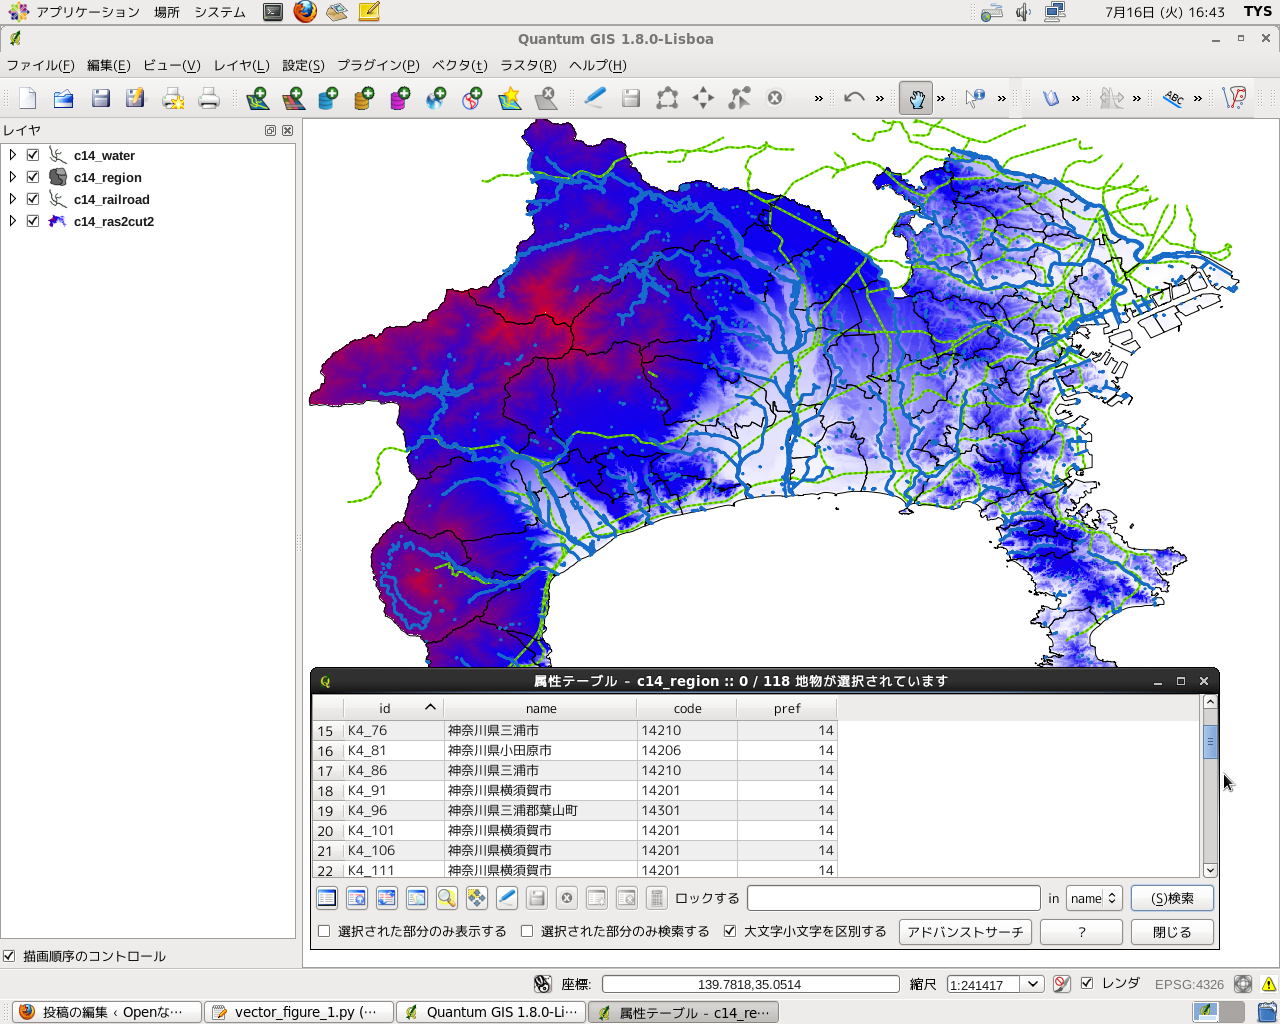Image resolution: width=1280 pixels, height=1024 pixels.
Task: Click the (S)検索 search button
Action: (x=1172, y=898)
